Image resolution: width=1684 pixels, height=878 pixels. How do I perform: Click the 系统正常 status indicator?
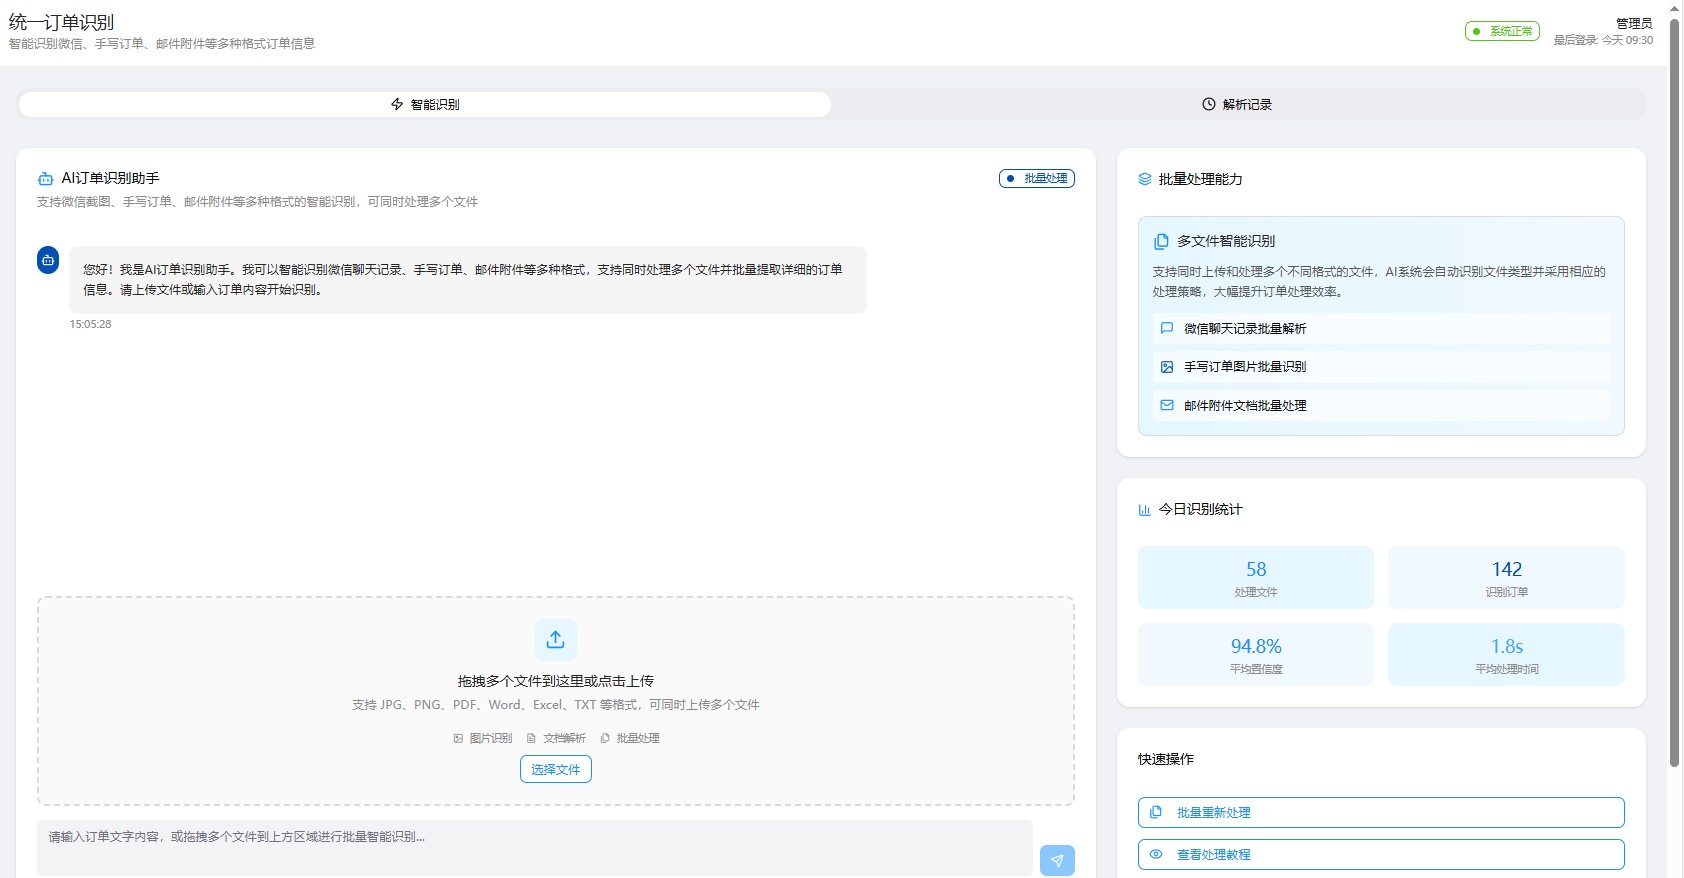(x=1502, y=31)
